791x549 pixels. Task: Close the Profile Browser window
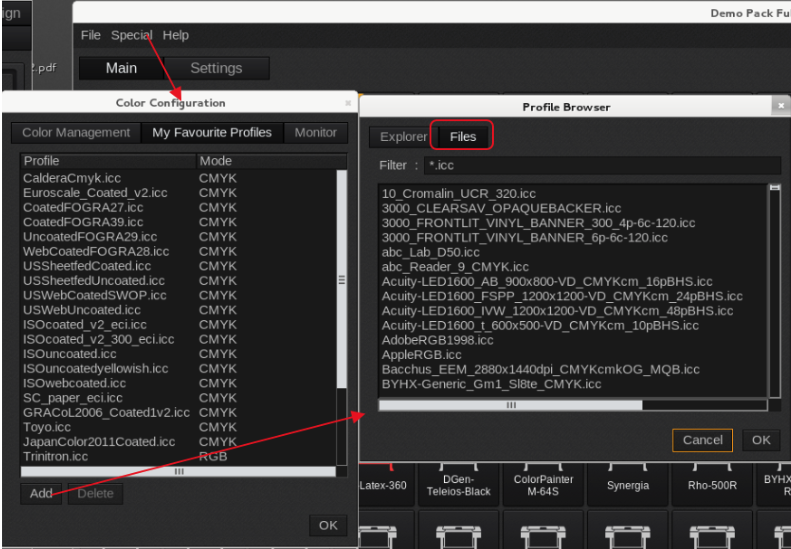779,106
